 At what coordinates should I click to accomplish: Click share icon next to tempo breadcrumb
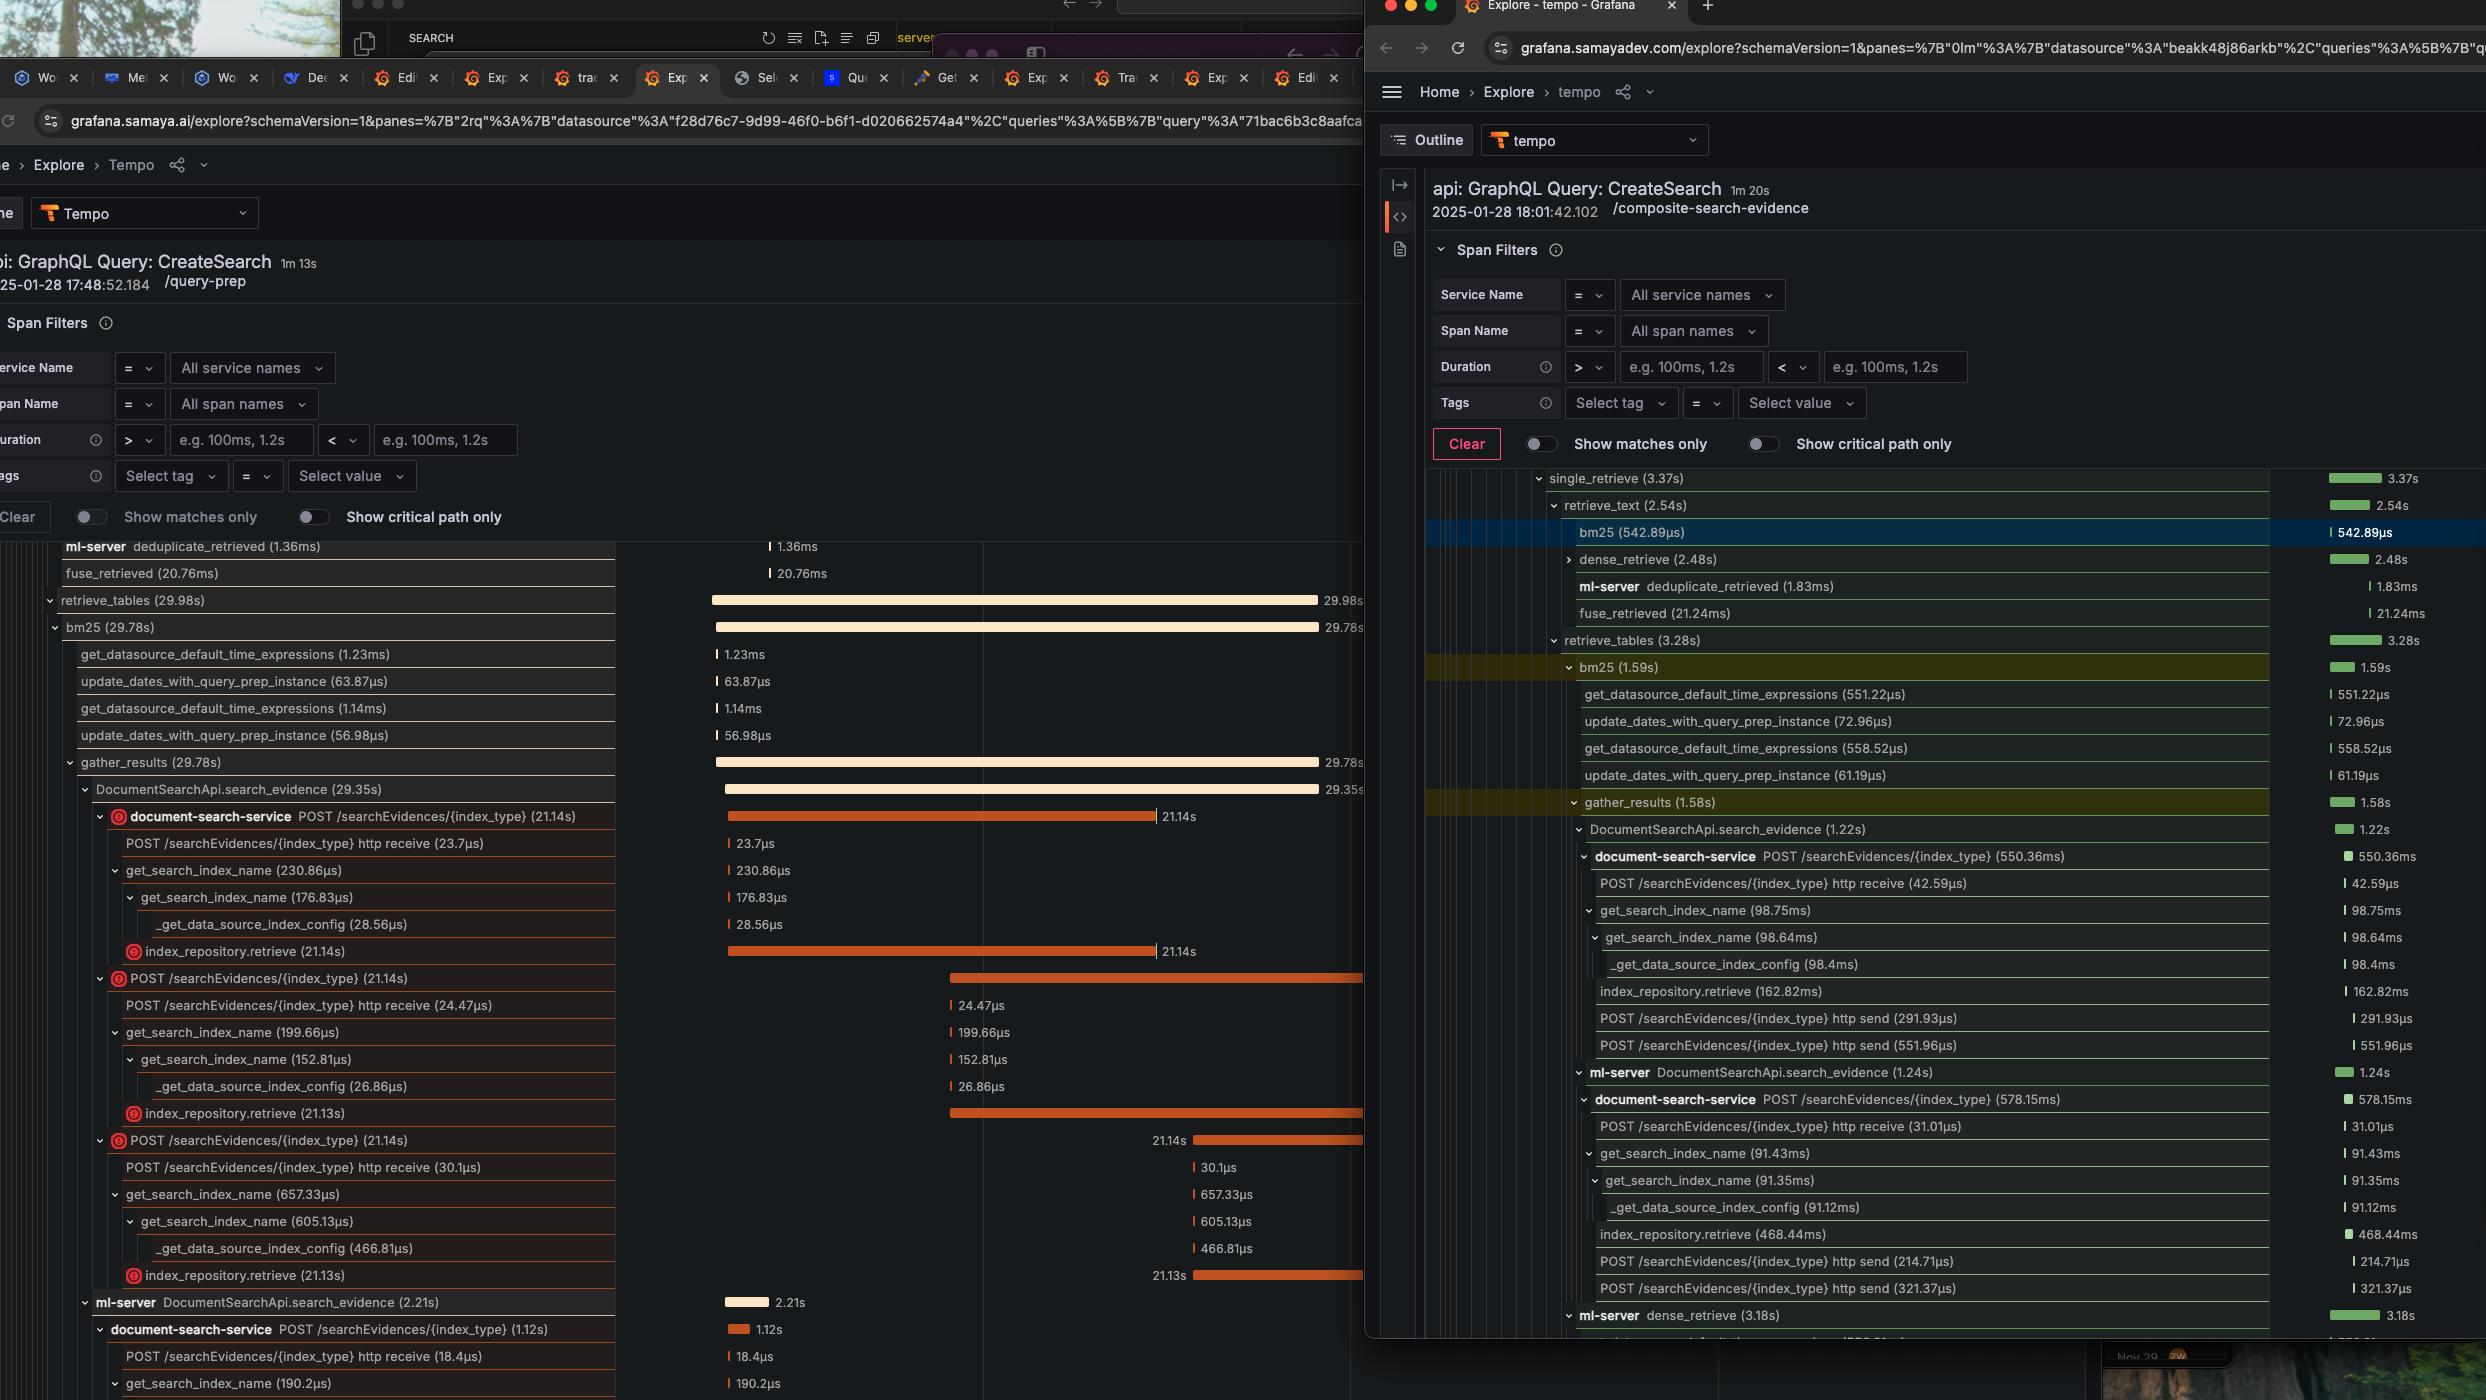[x=1623, y=92]
